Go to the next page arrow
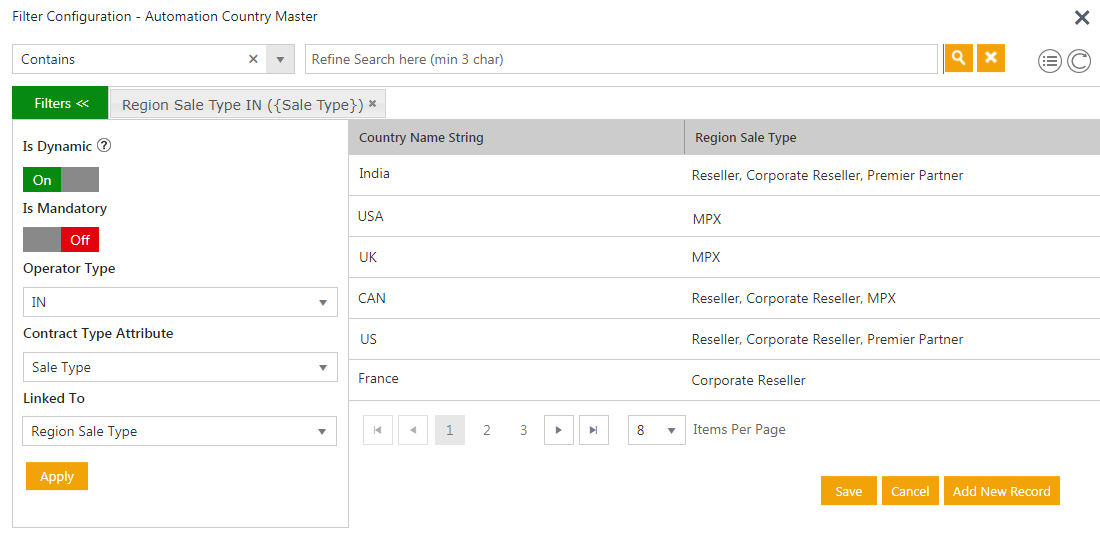1100x533 pixels. (558, 430)
